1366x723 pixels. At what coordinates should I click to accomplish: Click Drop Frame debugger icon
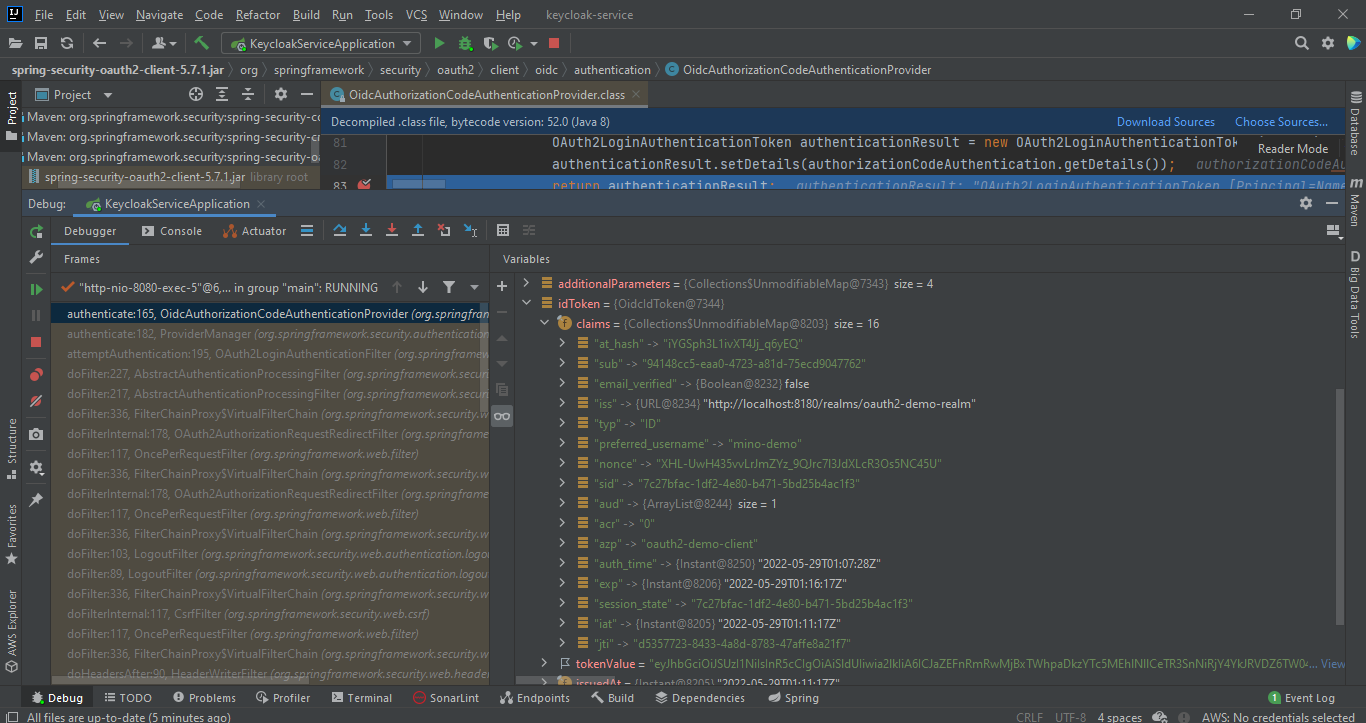pyautogui.click(x=444, y=230)
